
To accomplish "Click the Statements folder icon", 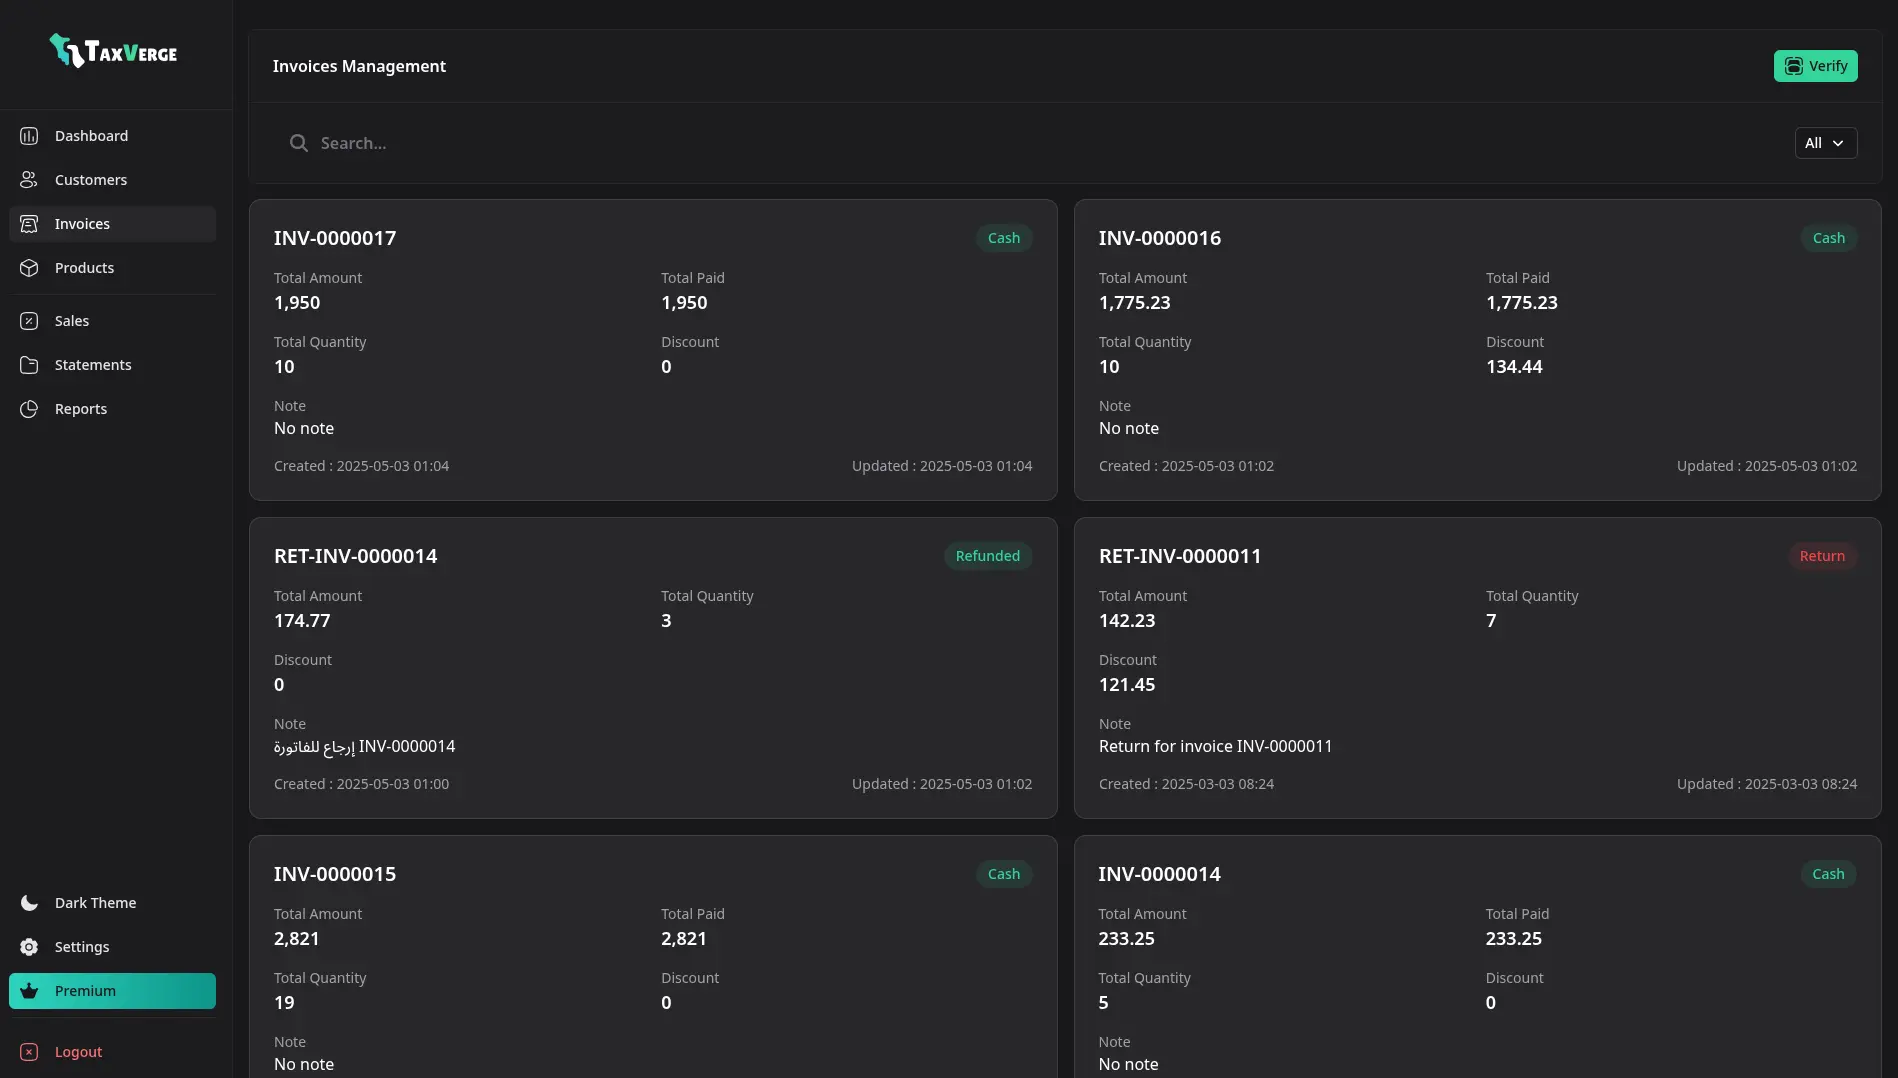I will click(x=28, y=364).
